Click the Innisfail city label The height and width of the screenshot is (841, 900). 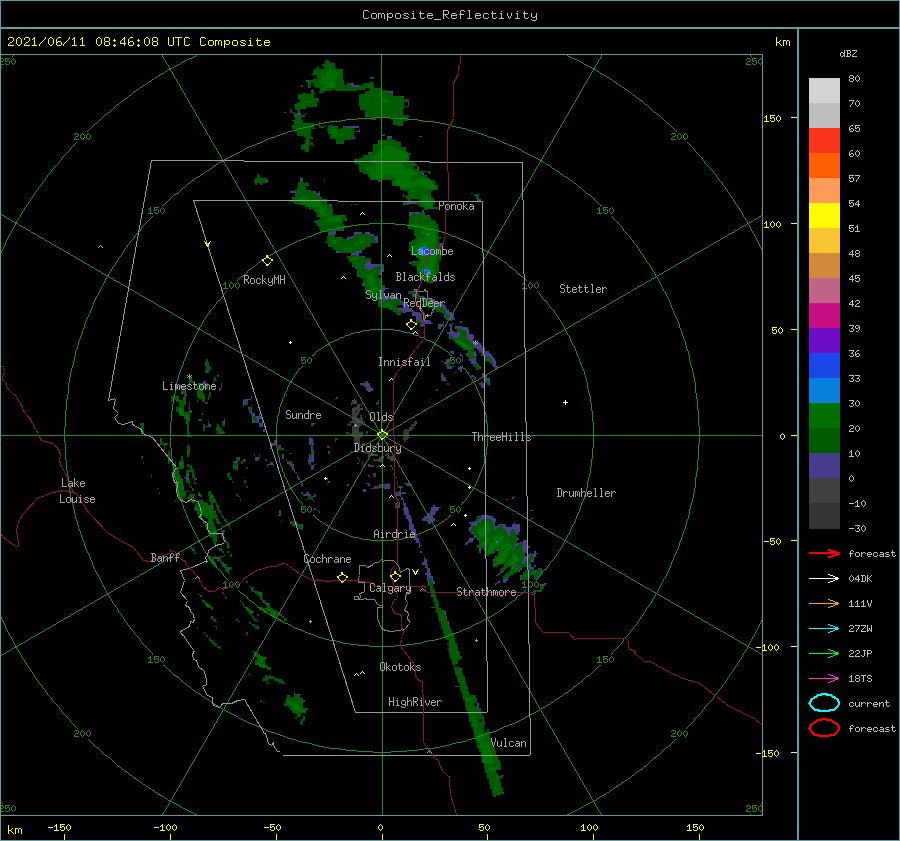(404, 362)
